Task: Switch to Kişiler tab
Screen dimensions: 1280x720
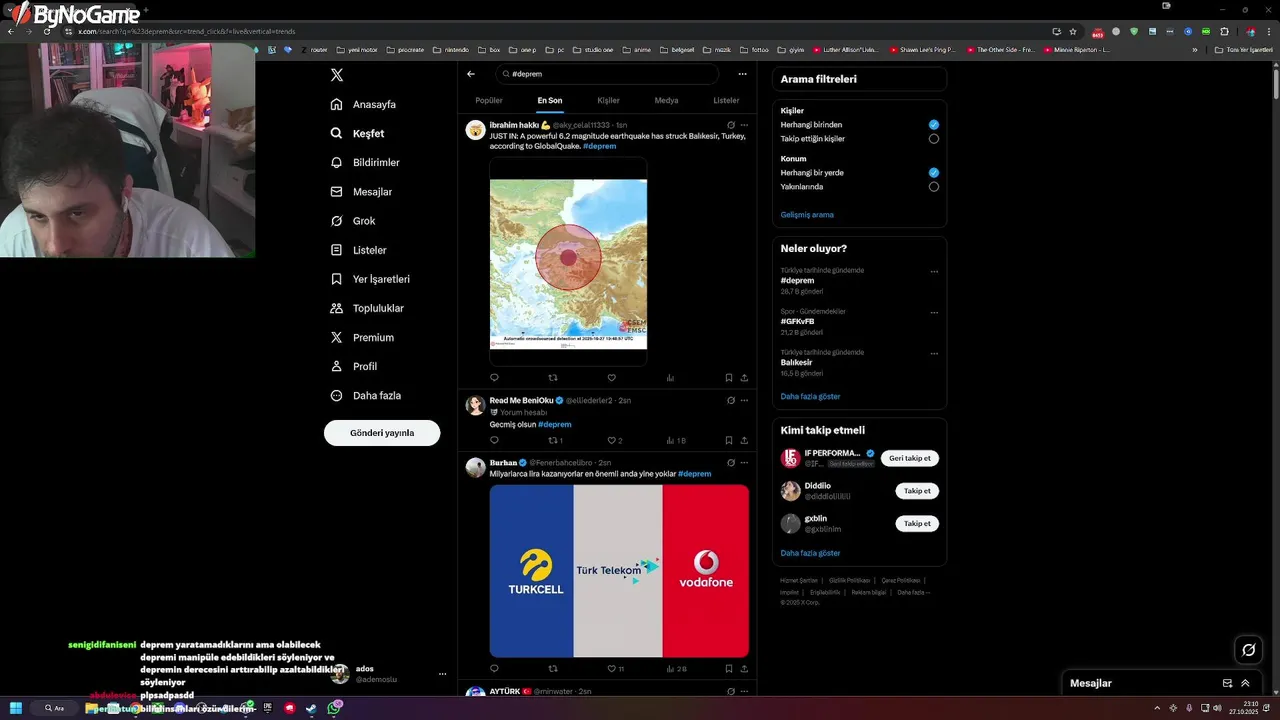Action: tap(608, 100)
